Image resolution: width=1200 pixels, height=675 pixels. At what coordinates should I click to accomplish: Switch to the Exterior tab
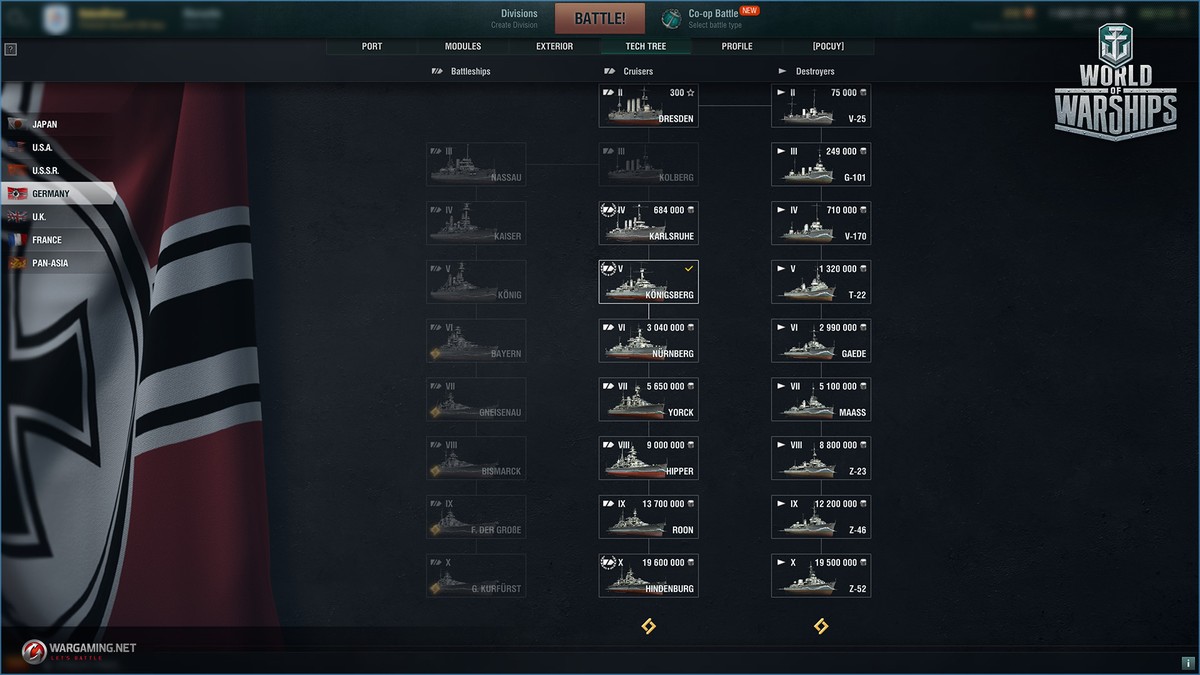pyautogui.click(x=554, y=46)
